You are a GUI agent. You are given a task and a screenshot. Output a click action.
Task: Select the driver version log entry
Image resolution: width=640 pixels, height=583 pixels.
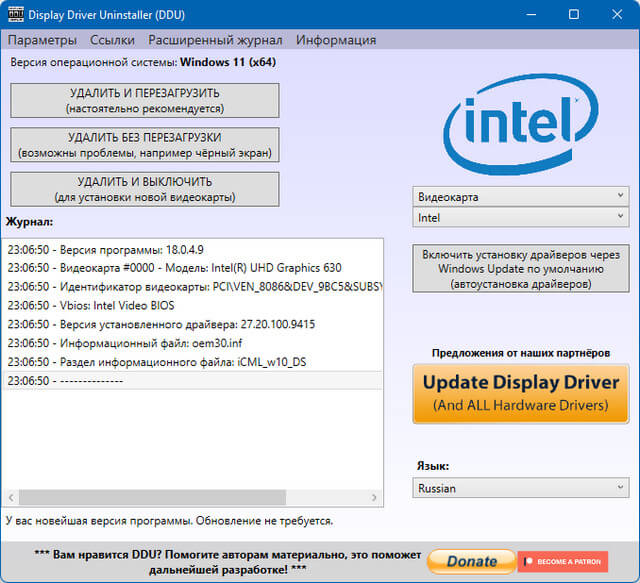(x=160, y=324)
